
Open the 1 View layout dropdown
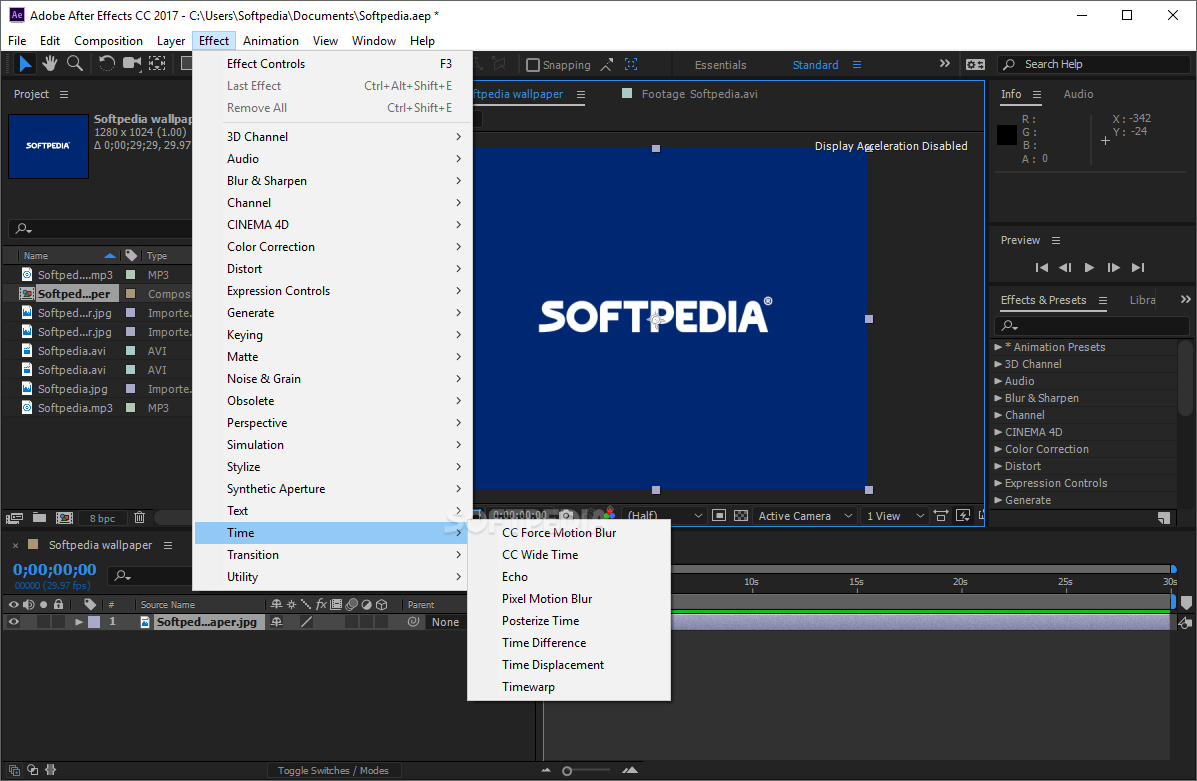coord(895,516)
